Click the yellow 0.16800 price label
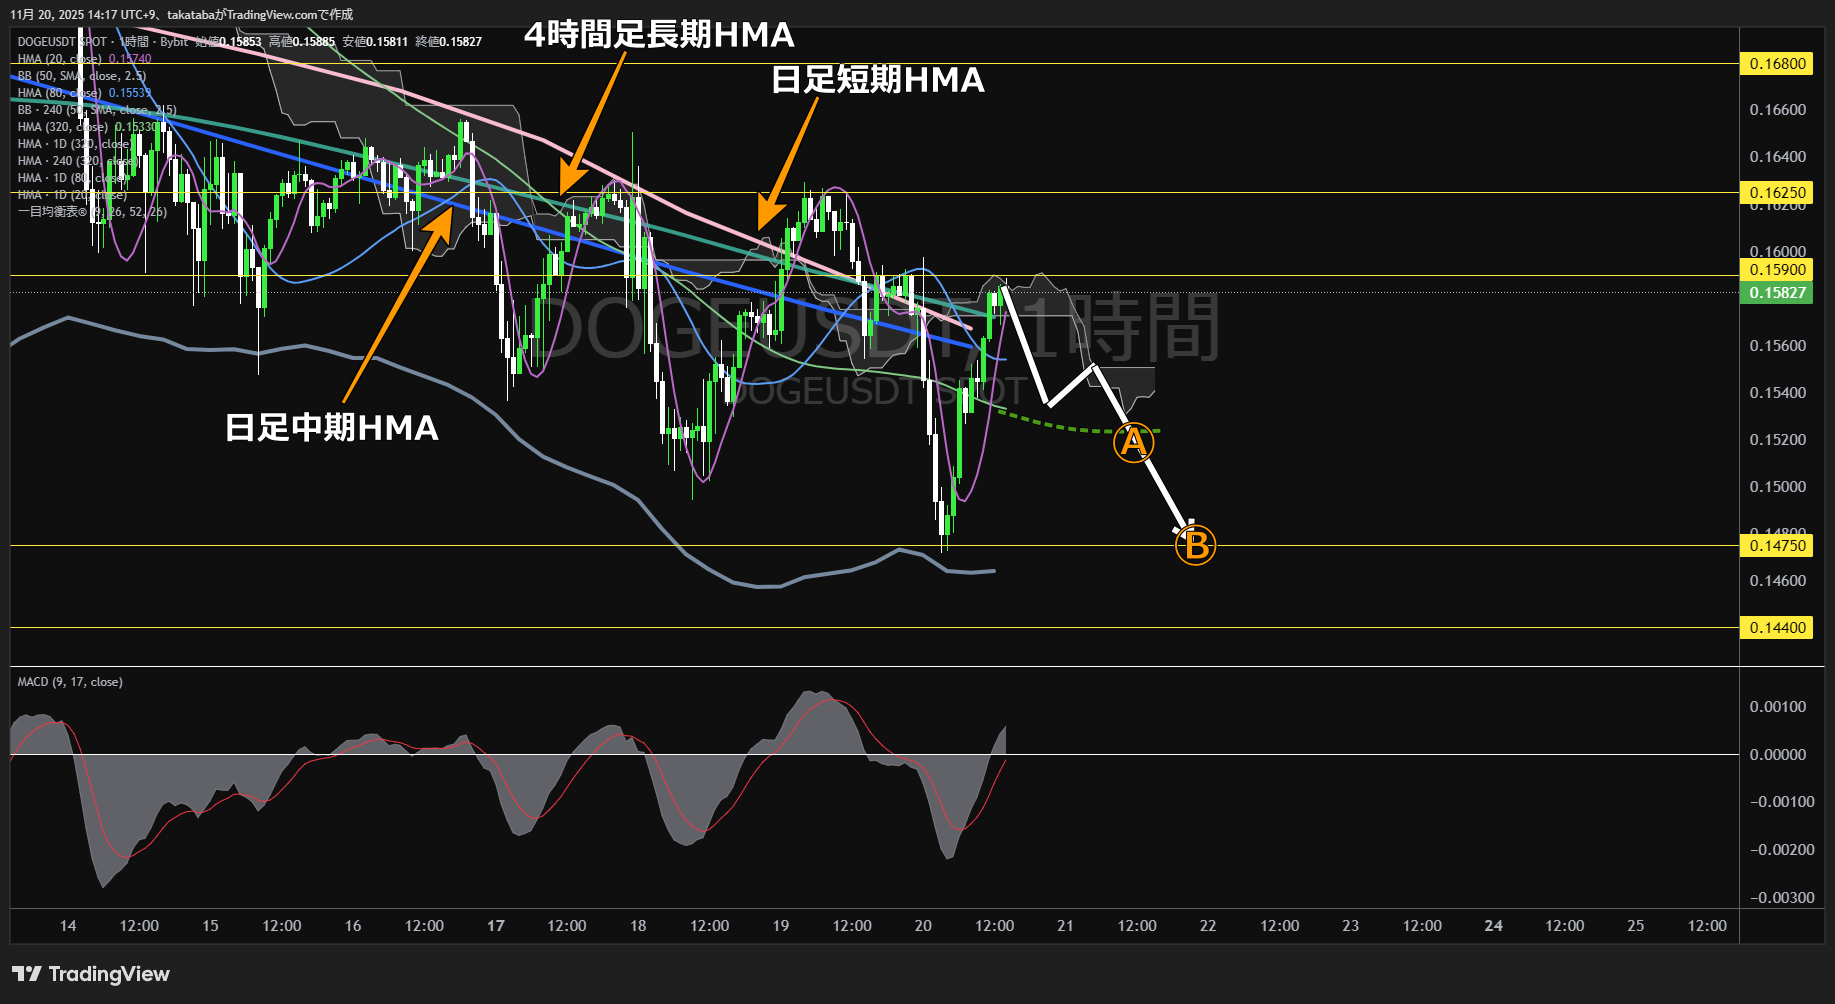This screenshot has width=1835, height=1004. (1777, 64)
